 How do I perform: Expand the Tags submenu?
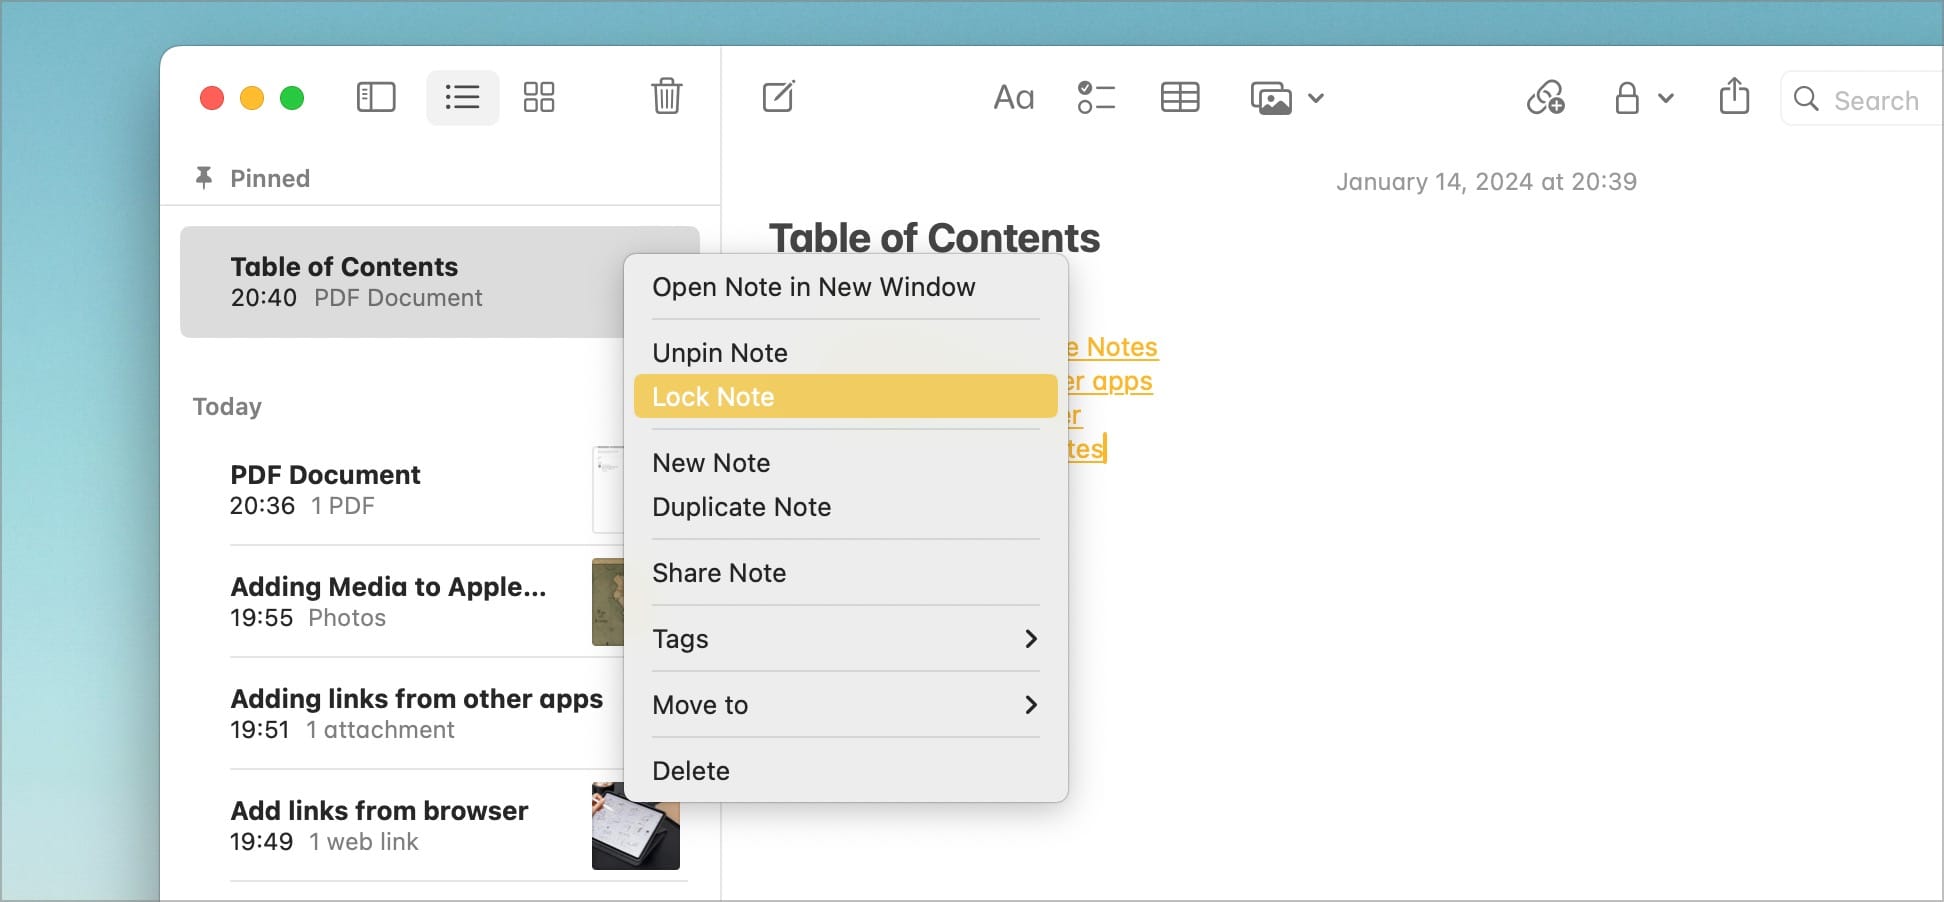tap(845, 639)
